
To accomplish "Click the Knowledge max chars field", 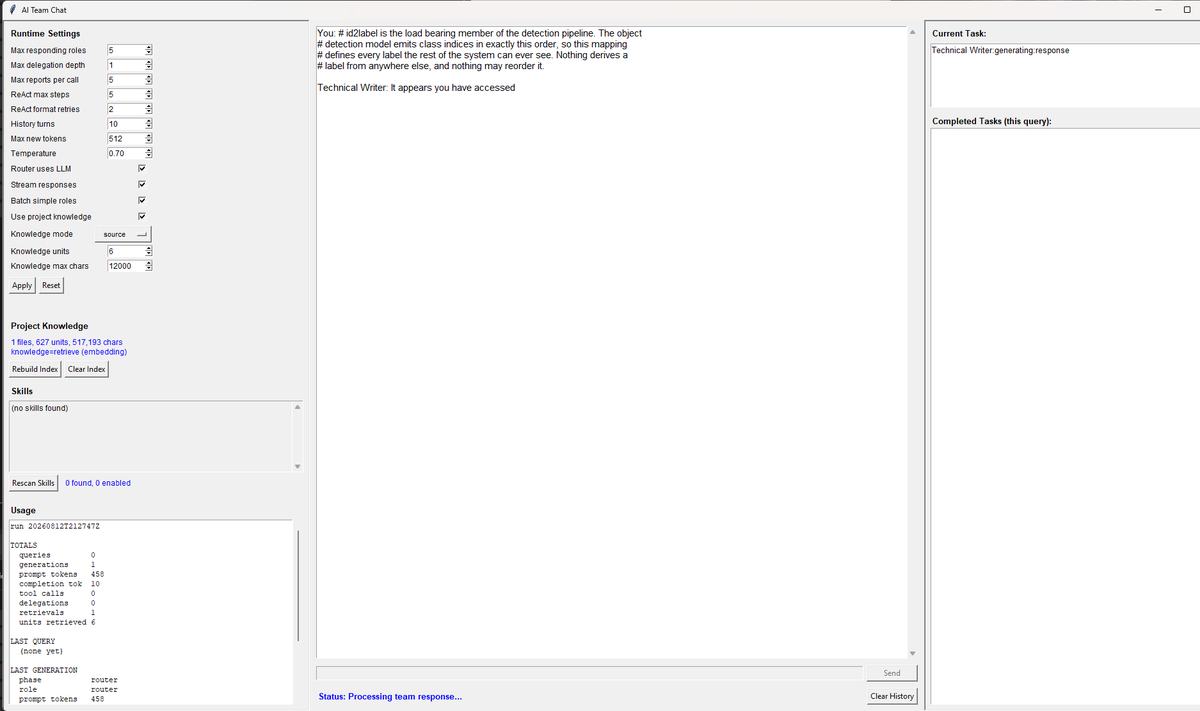I will 125,266.
